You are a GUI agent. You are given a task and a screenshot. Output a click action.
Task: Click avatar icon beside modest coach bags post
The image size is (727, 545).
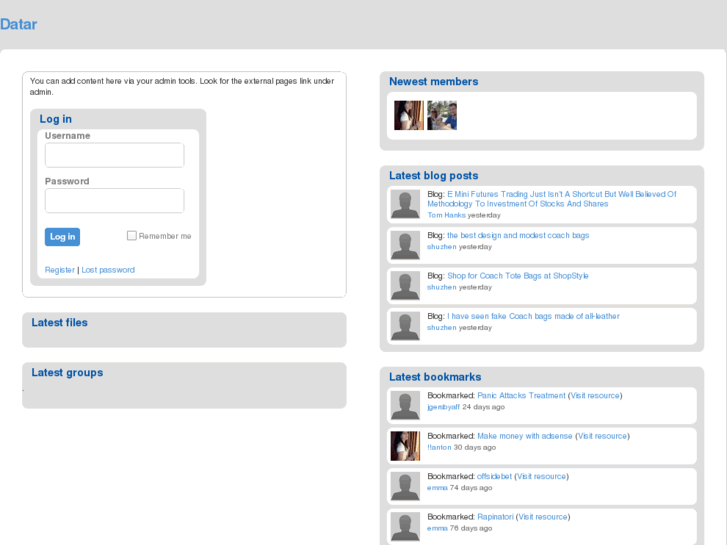pos(405,245)
